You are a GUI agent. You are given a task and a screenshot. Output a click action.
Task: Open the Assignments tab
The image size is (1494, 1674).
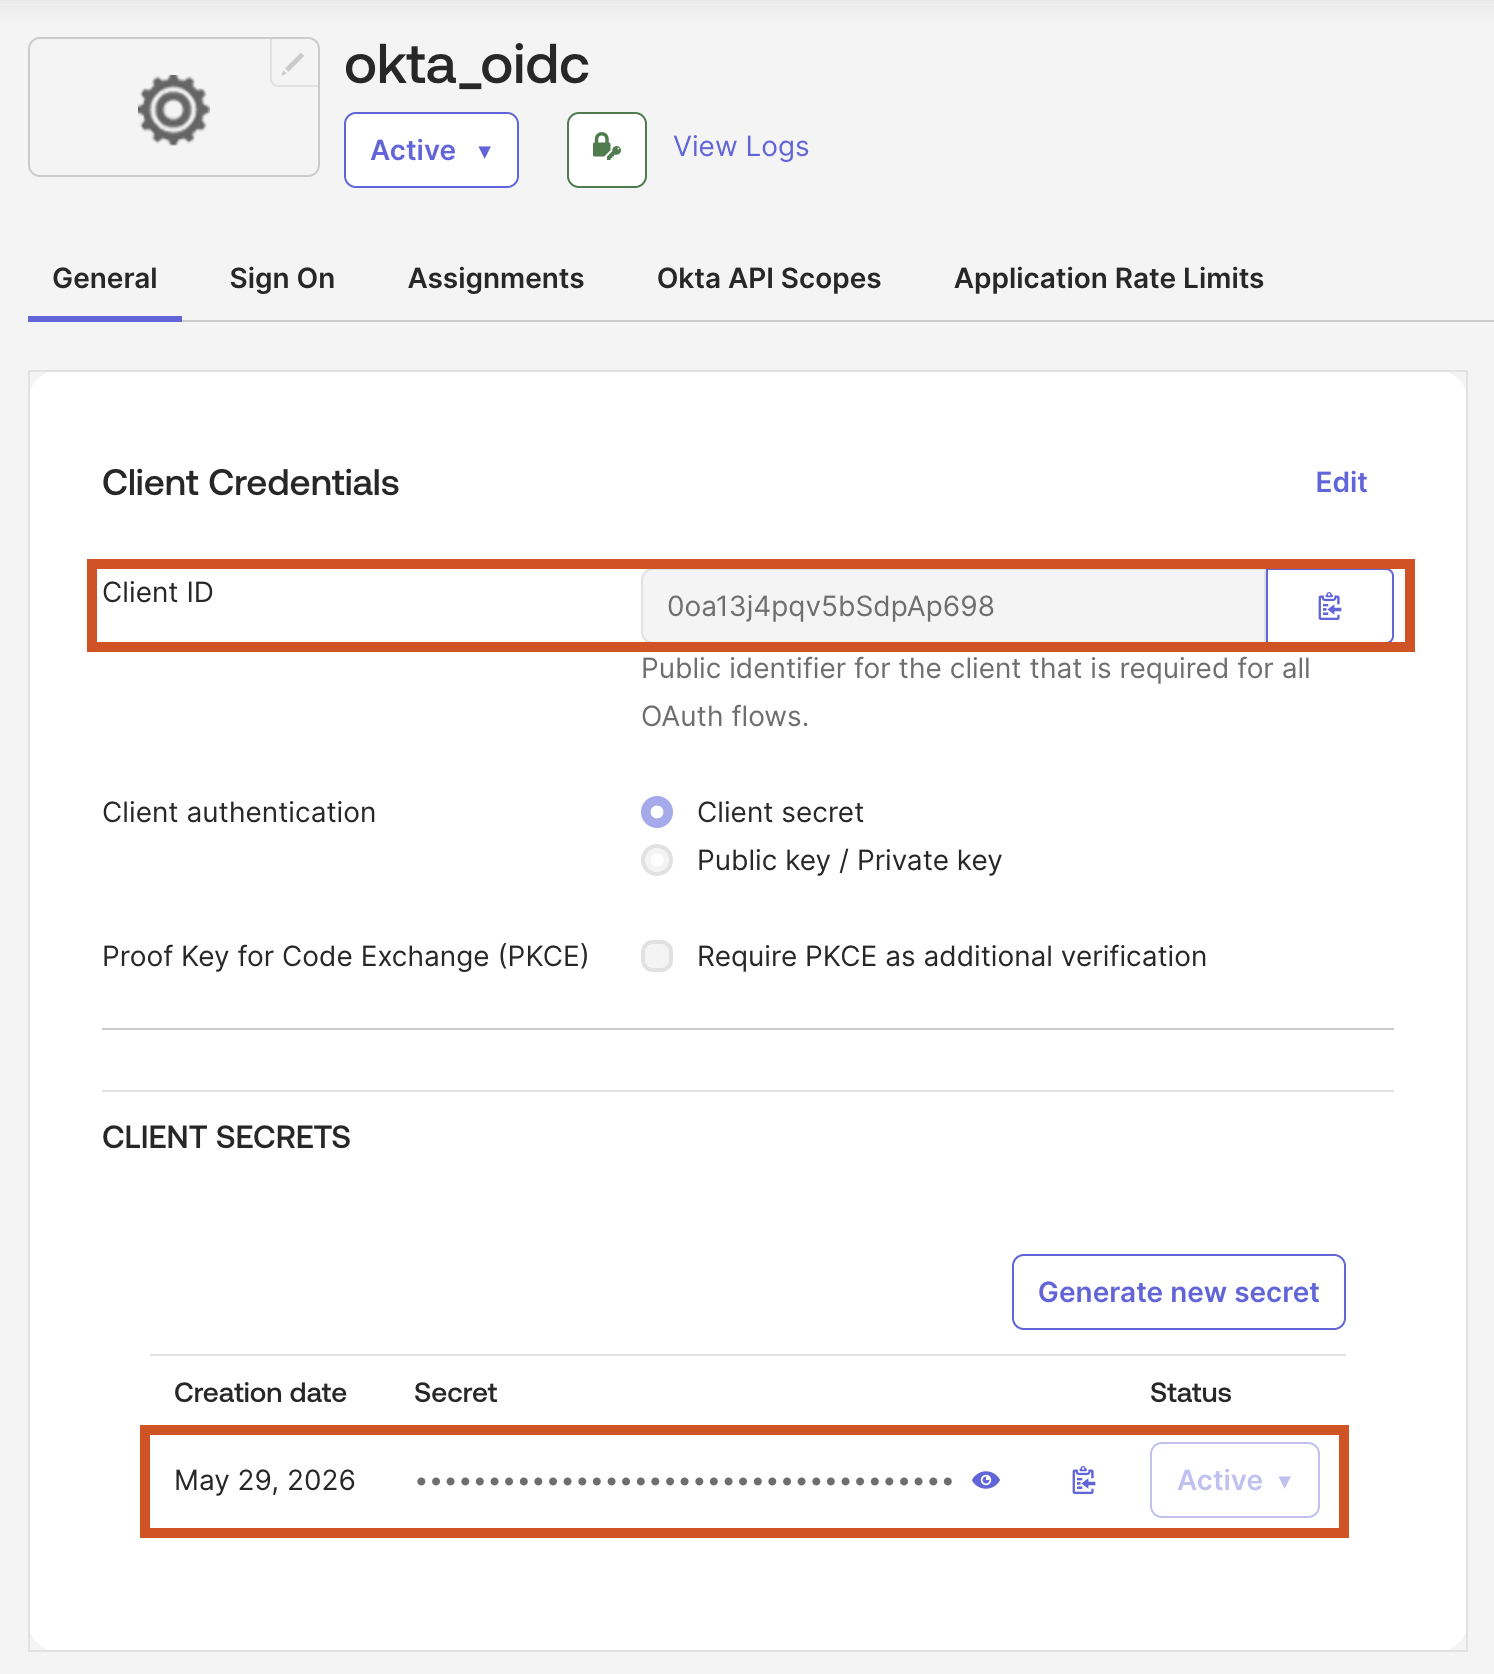(496, 278)
